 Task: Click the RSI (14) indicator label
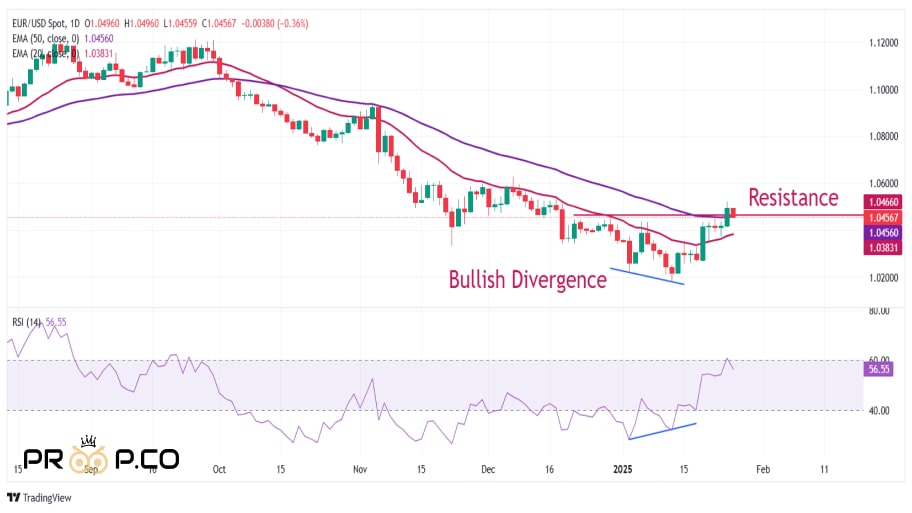[27, 322]
